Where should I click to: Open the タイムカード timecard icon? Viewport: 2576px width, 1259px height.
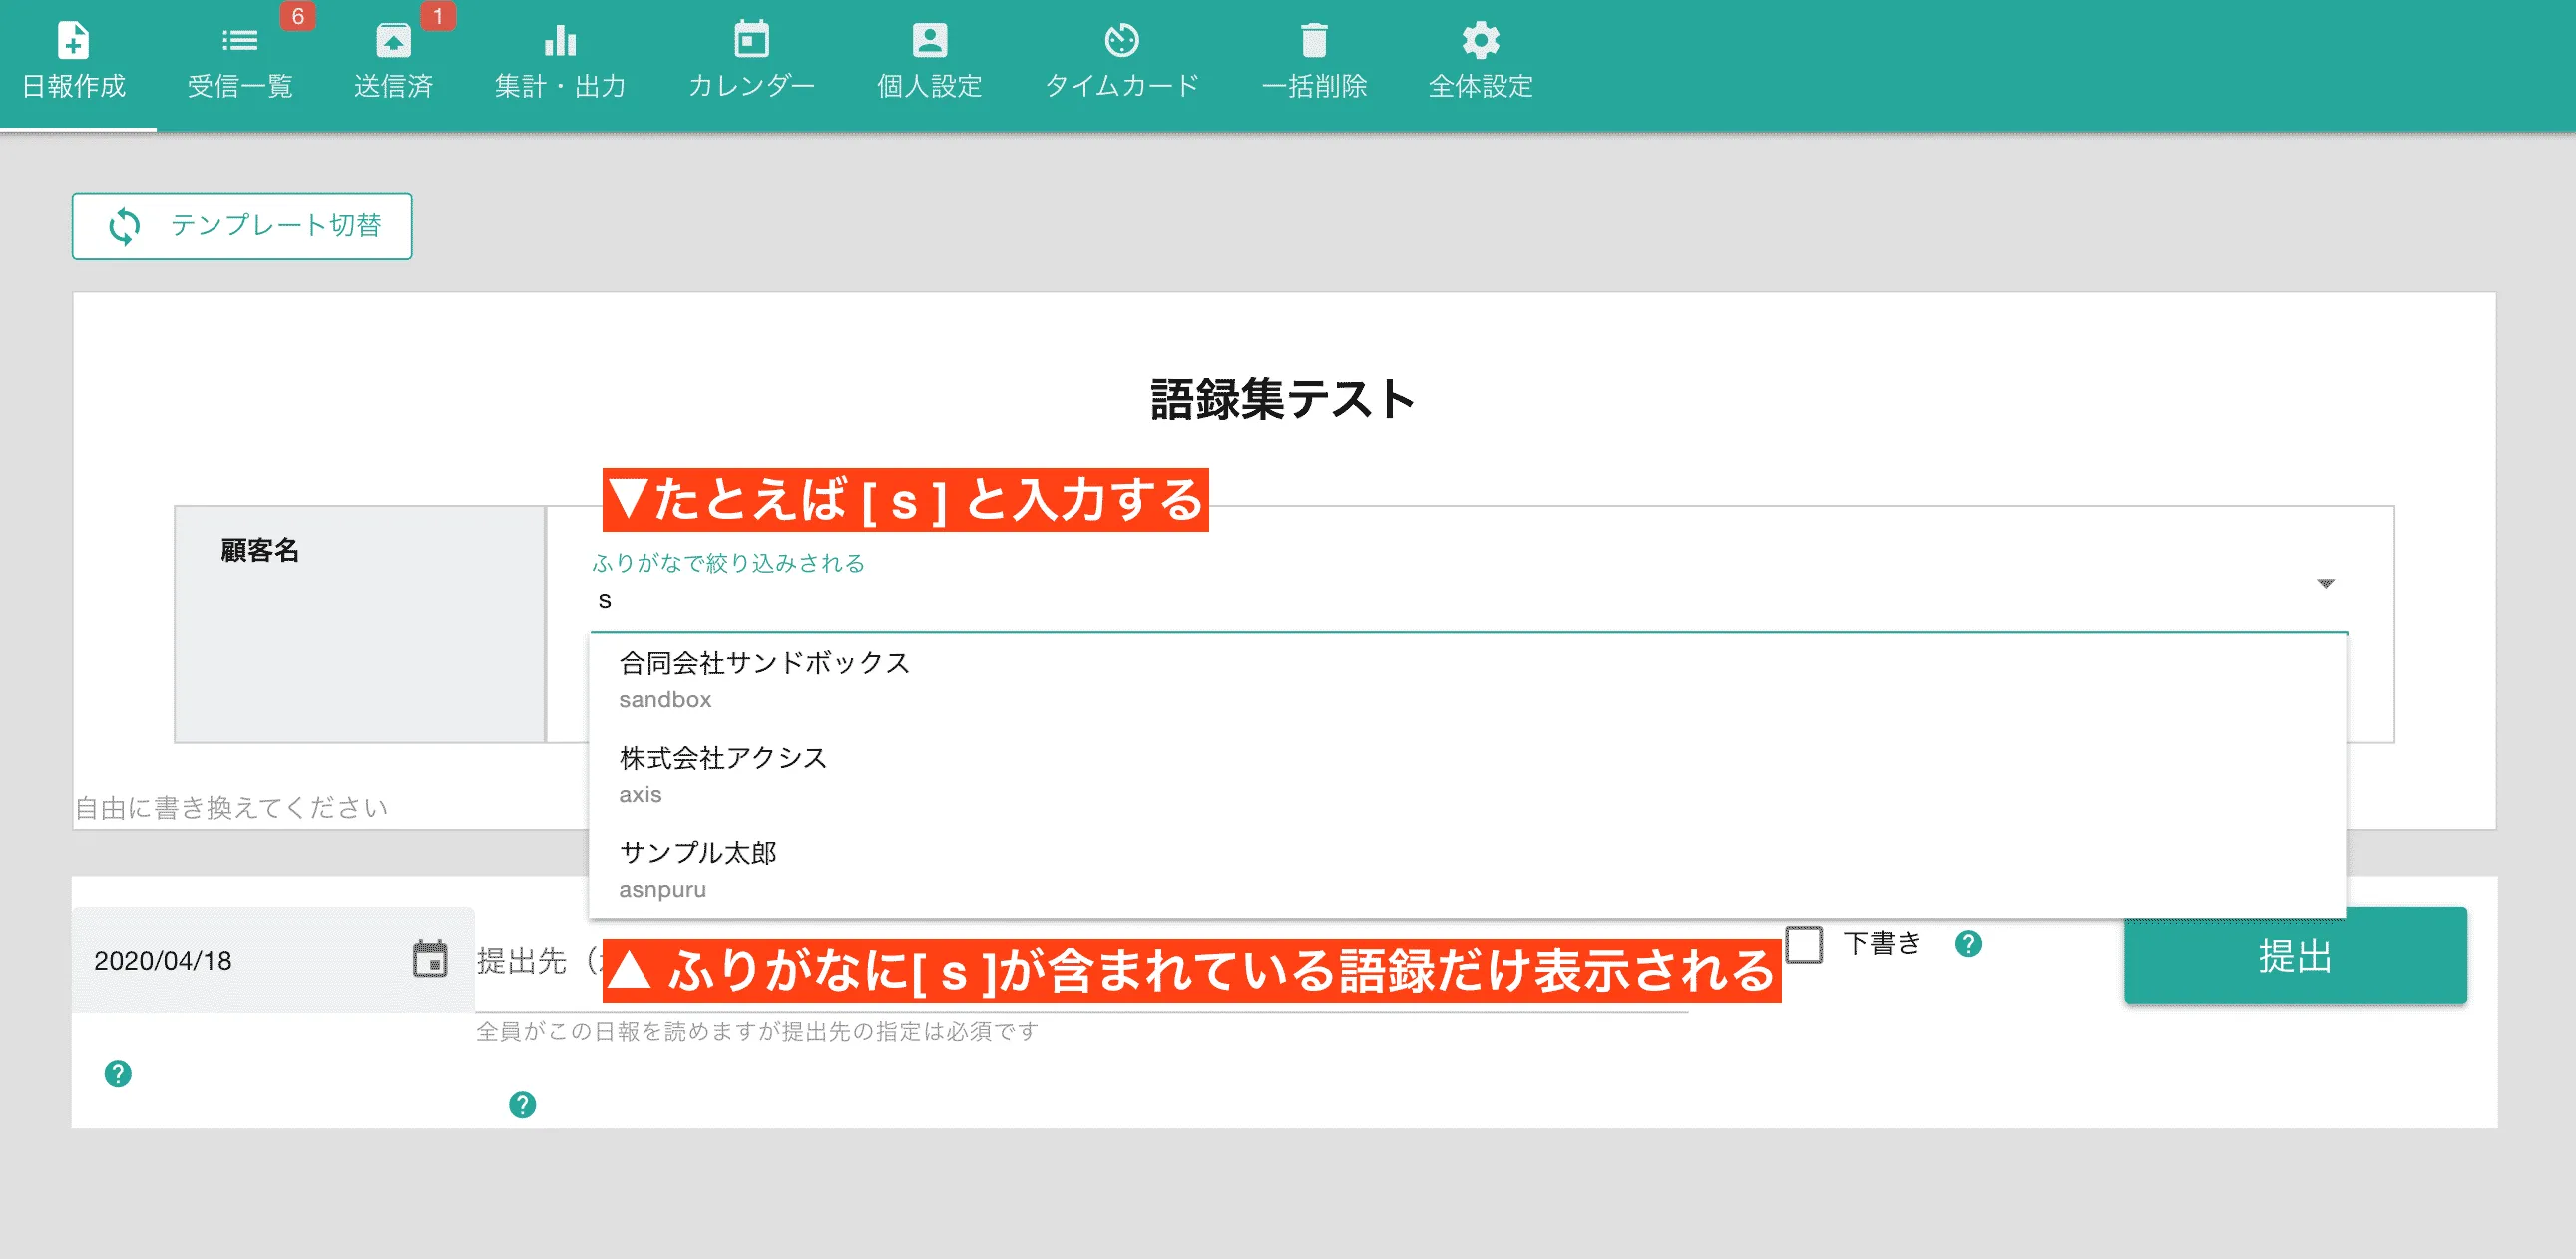pyautogui.click(x=1122, y=42)
